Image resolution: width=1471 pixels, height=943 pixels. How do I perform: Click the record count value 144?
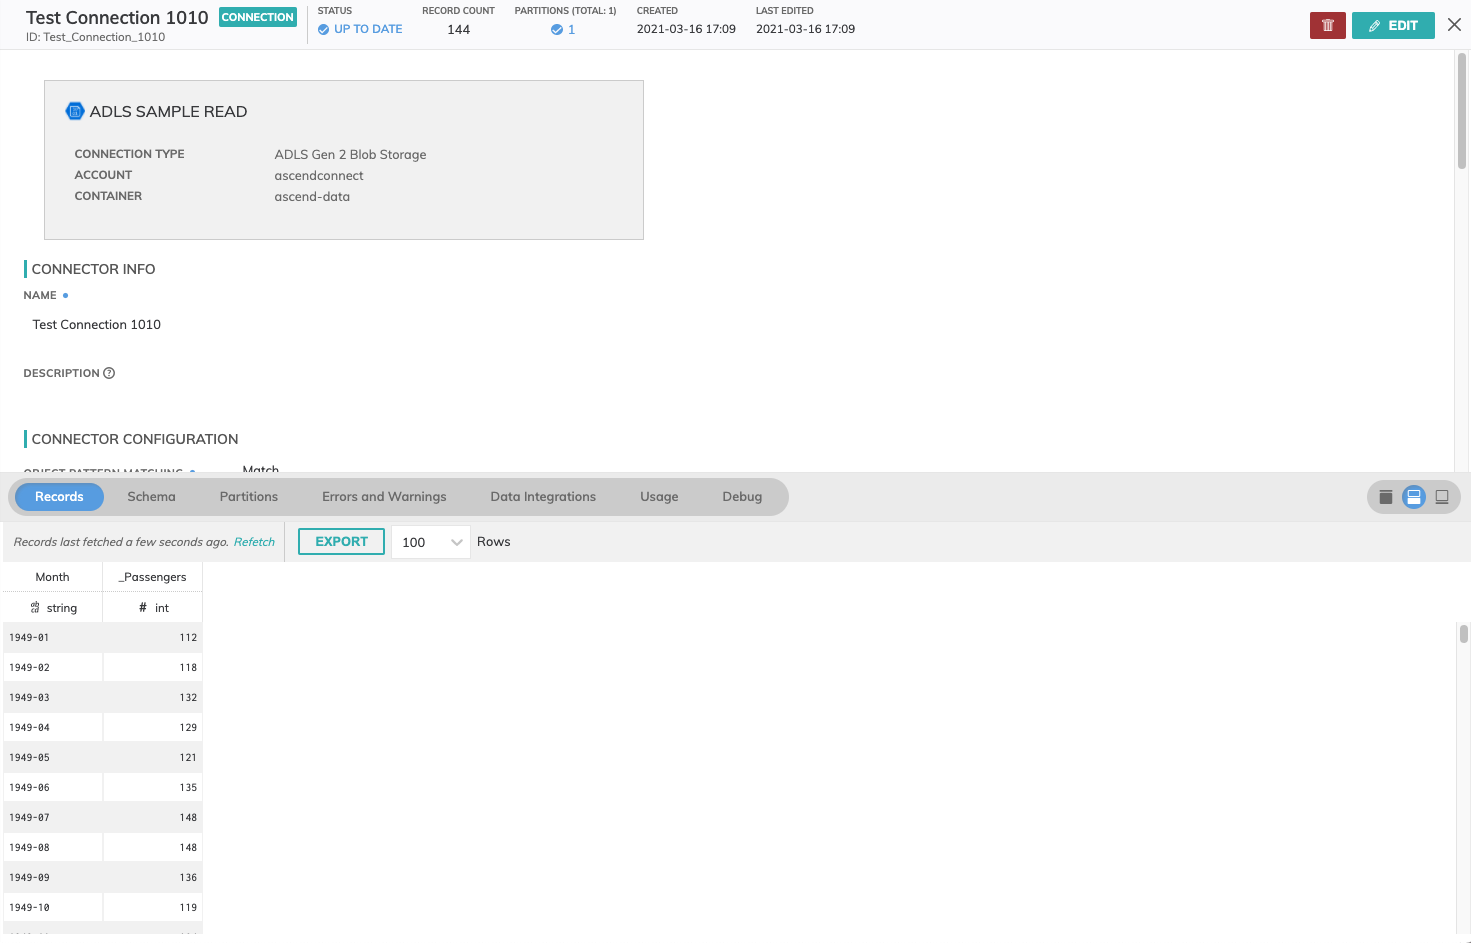pyautogui.click(x=458, y=30)
